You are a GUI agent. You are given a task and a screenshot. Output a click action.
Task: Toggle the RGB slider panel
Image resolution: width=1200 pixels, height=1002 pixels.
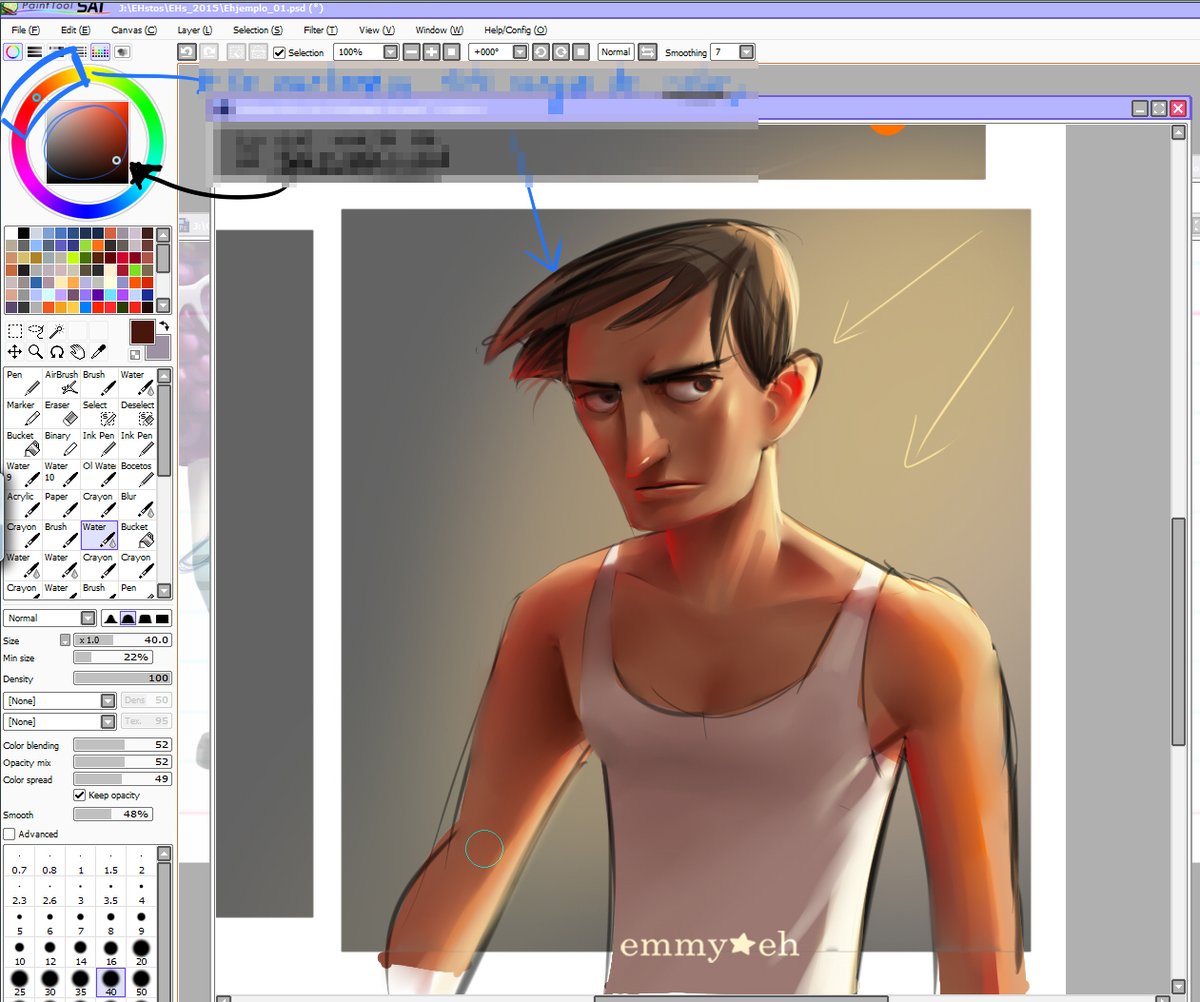pos(34,52)
